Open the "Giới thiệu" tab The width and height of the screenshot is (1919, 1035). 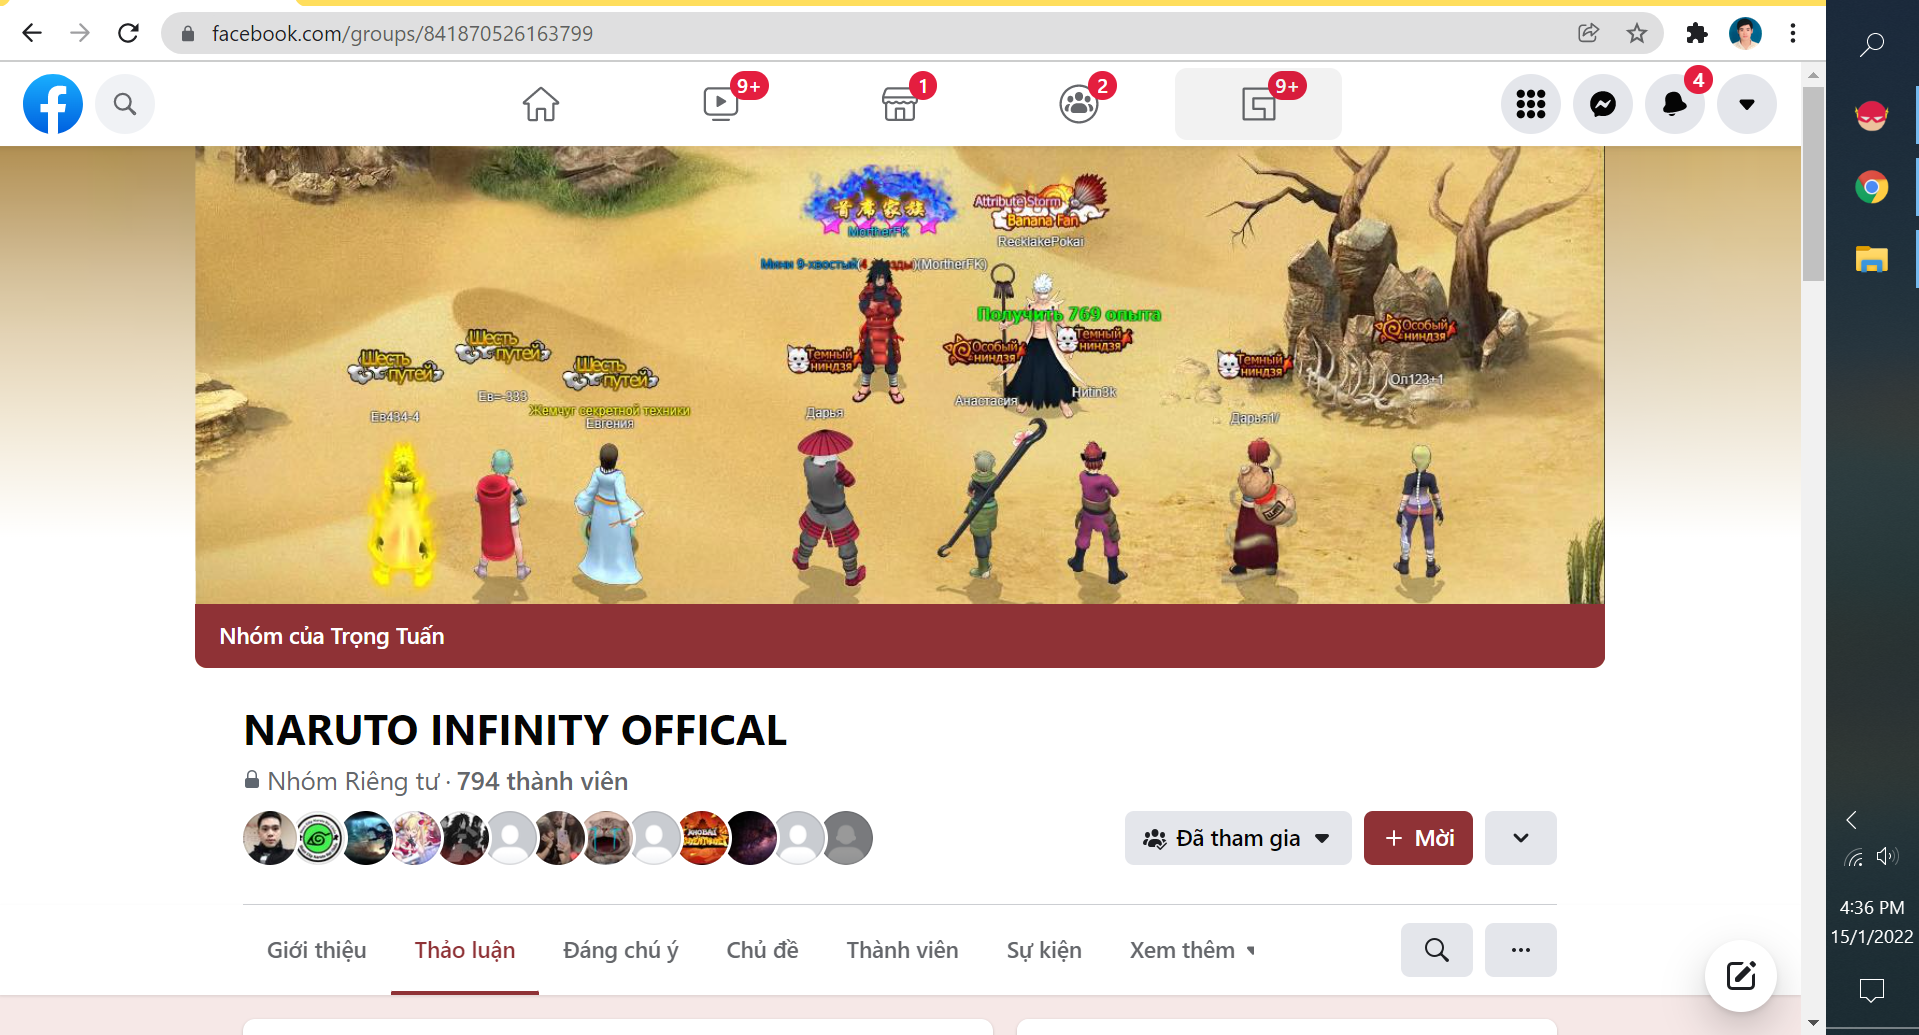click(x=317, y=950)
